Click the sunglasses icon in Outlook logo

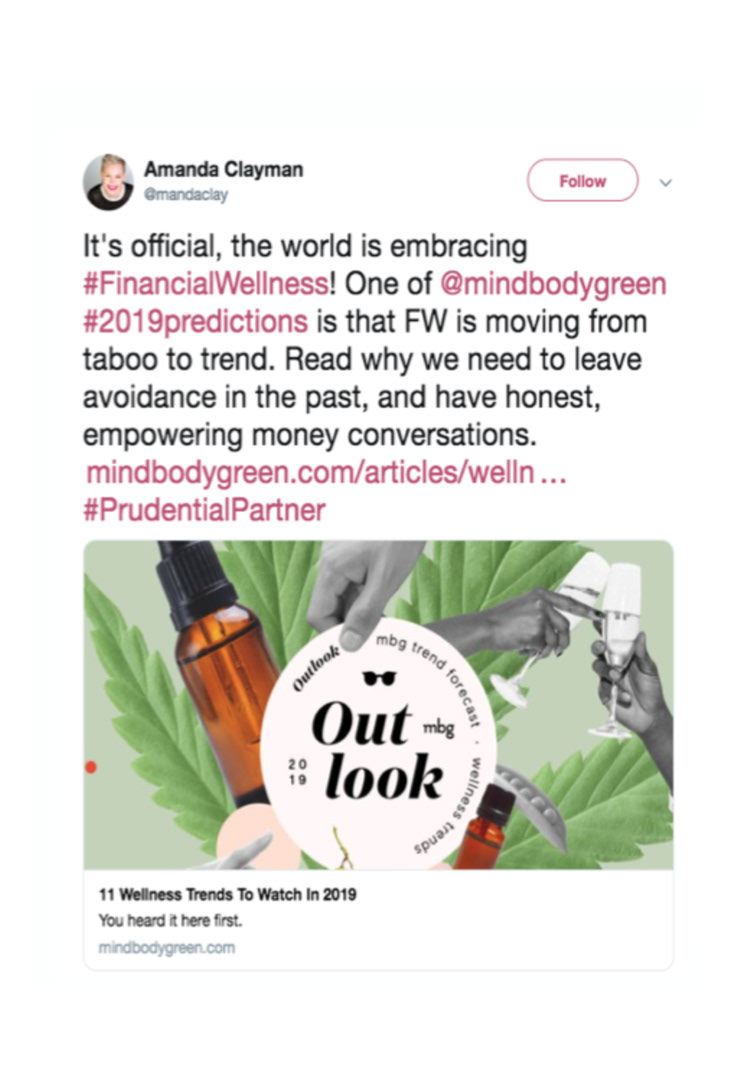(379, 678)
